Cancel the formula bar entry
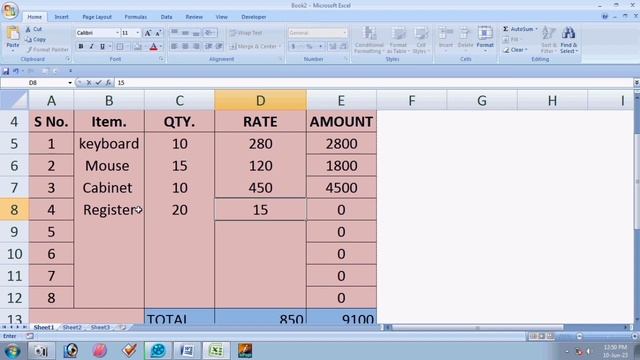This screenshot has width=640, height=360. click(x=89, y=83)
